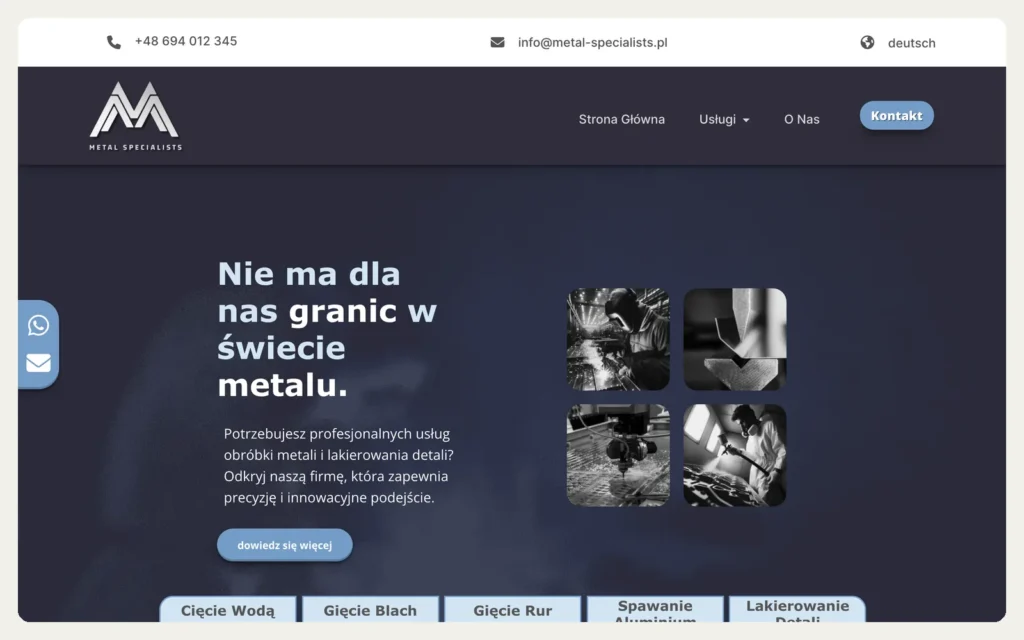Select the Gięcie Rur tab
The image size is (1024, 640).
pyautogui.click(x=513, y=610)
